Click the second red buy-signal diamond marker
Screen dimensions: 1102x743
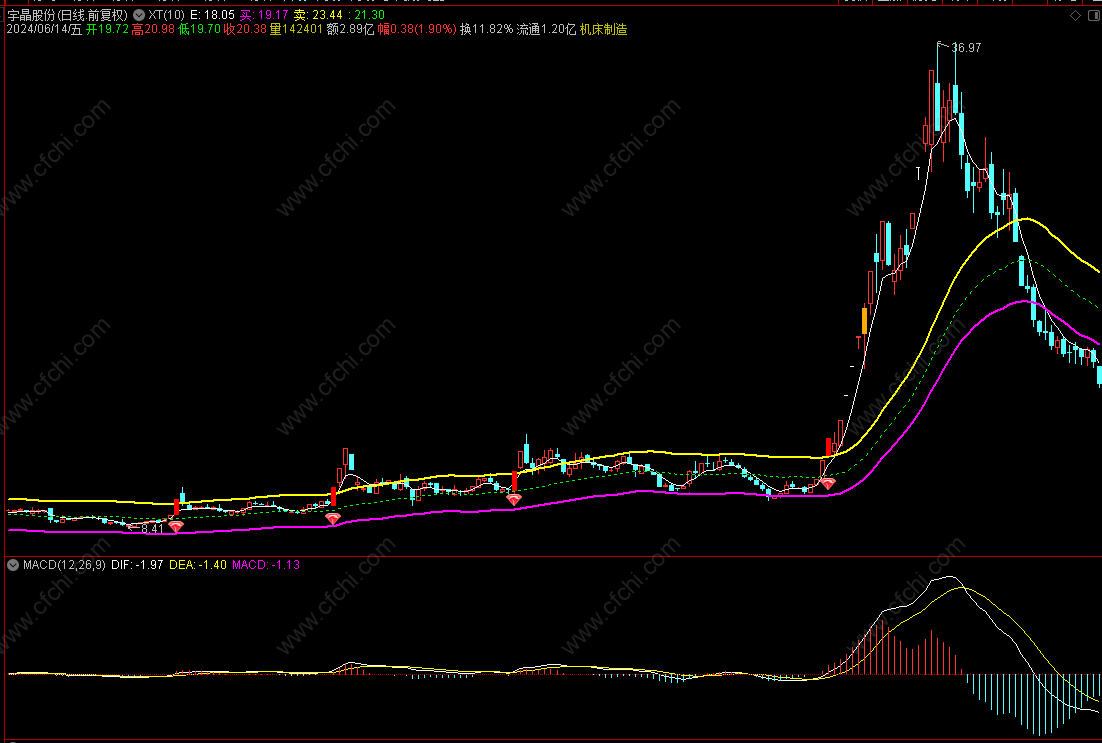tap(332, 518)
